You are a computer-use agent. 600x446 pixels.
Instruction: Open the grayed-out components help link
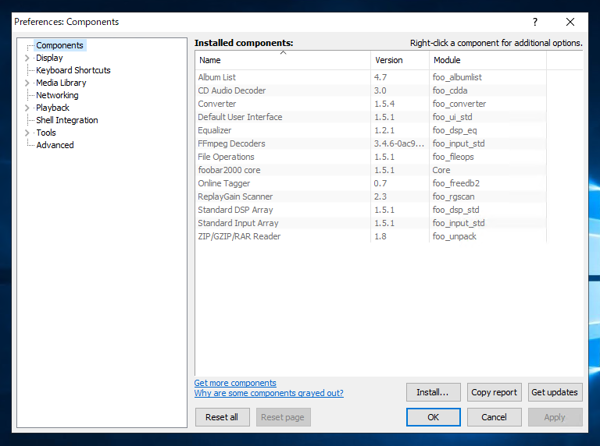[x=268, y=394]
